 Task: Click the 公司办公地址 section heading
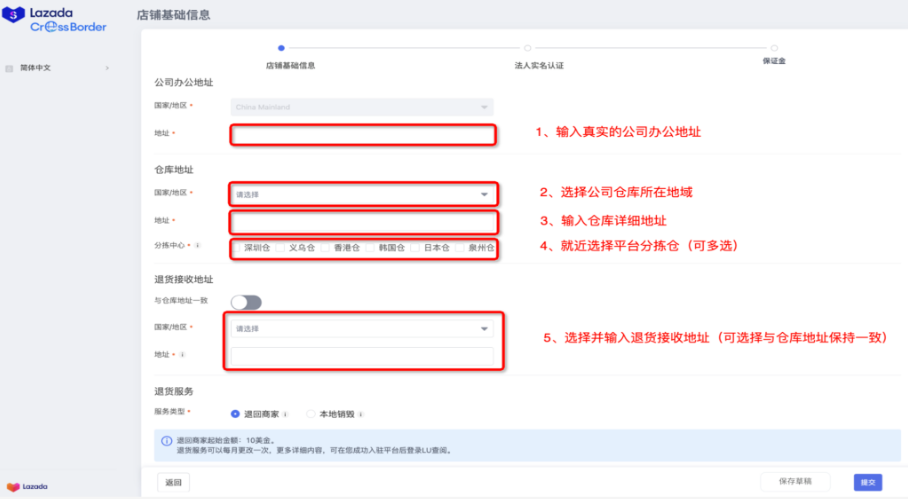[x=184, y=83]
